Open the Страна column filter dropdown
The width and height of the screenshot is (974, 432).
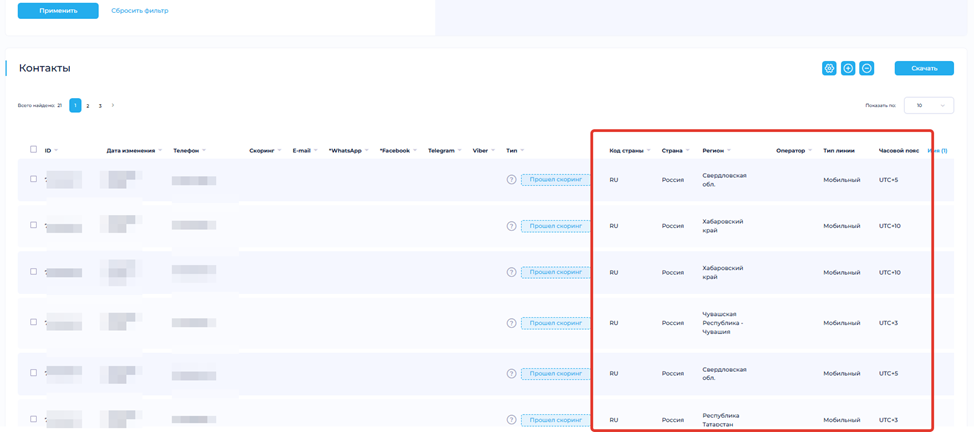coord(687,151)
